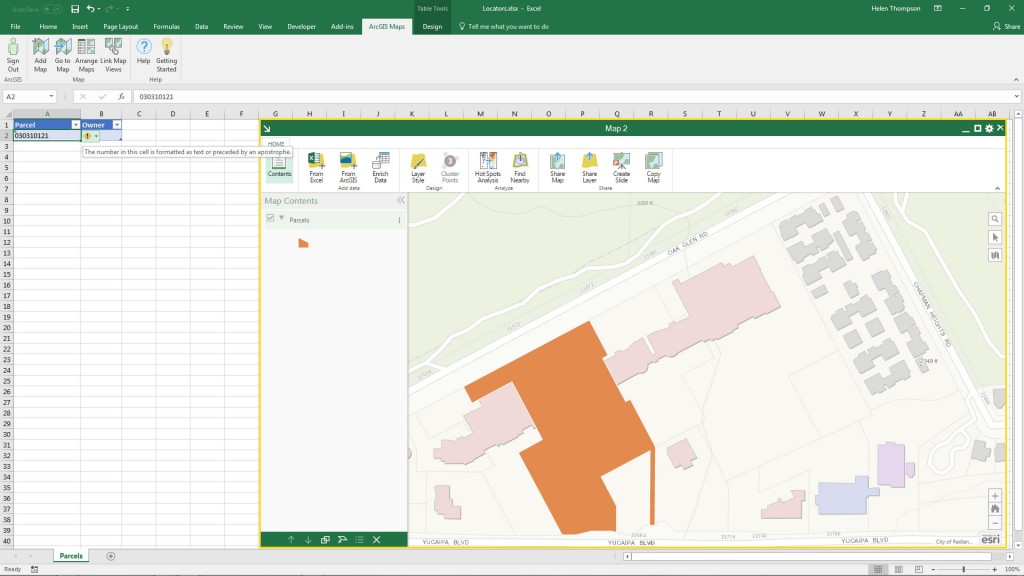This screenshot has width=1024, height=576.
Task: Switch to Page Layout view in status bar
Action: pos(899,569)
